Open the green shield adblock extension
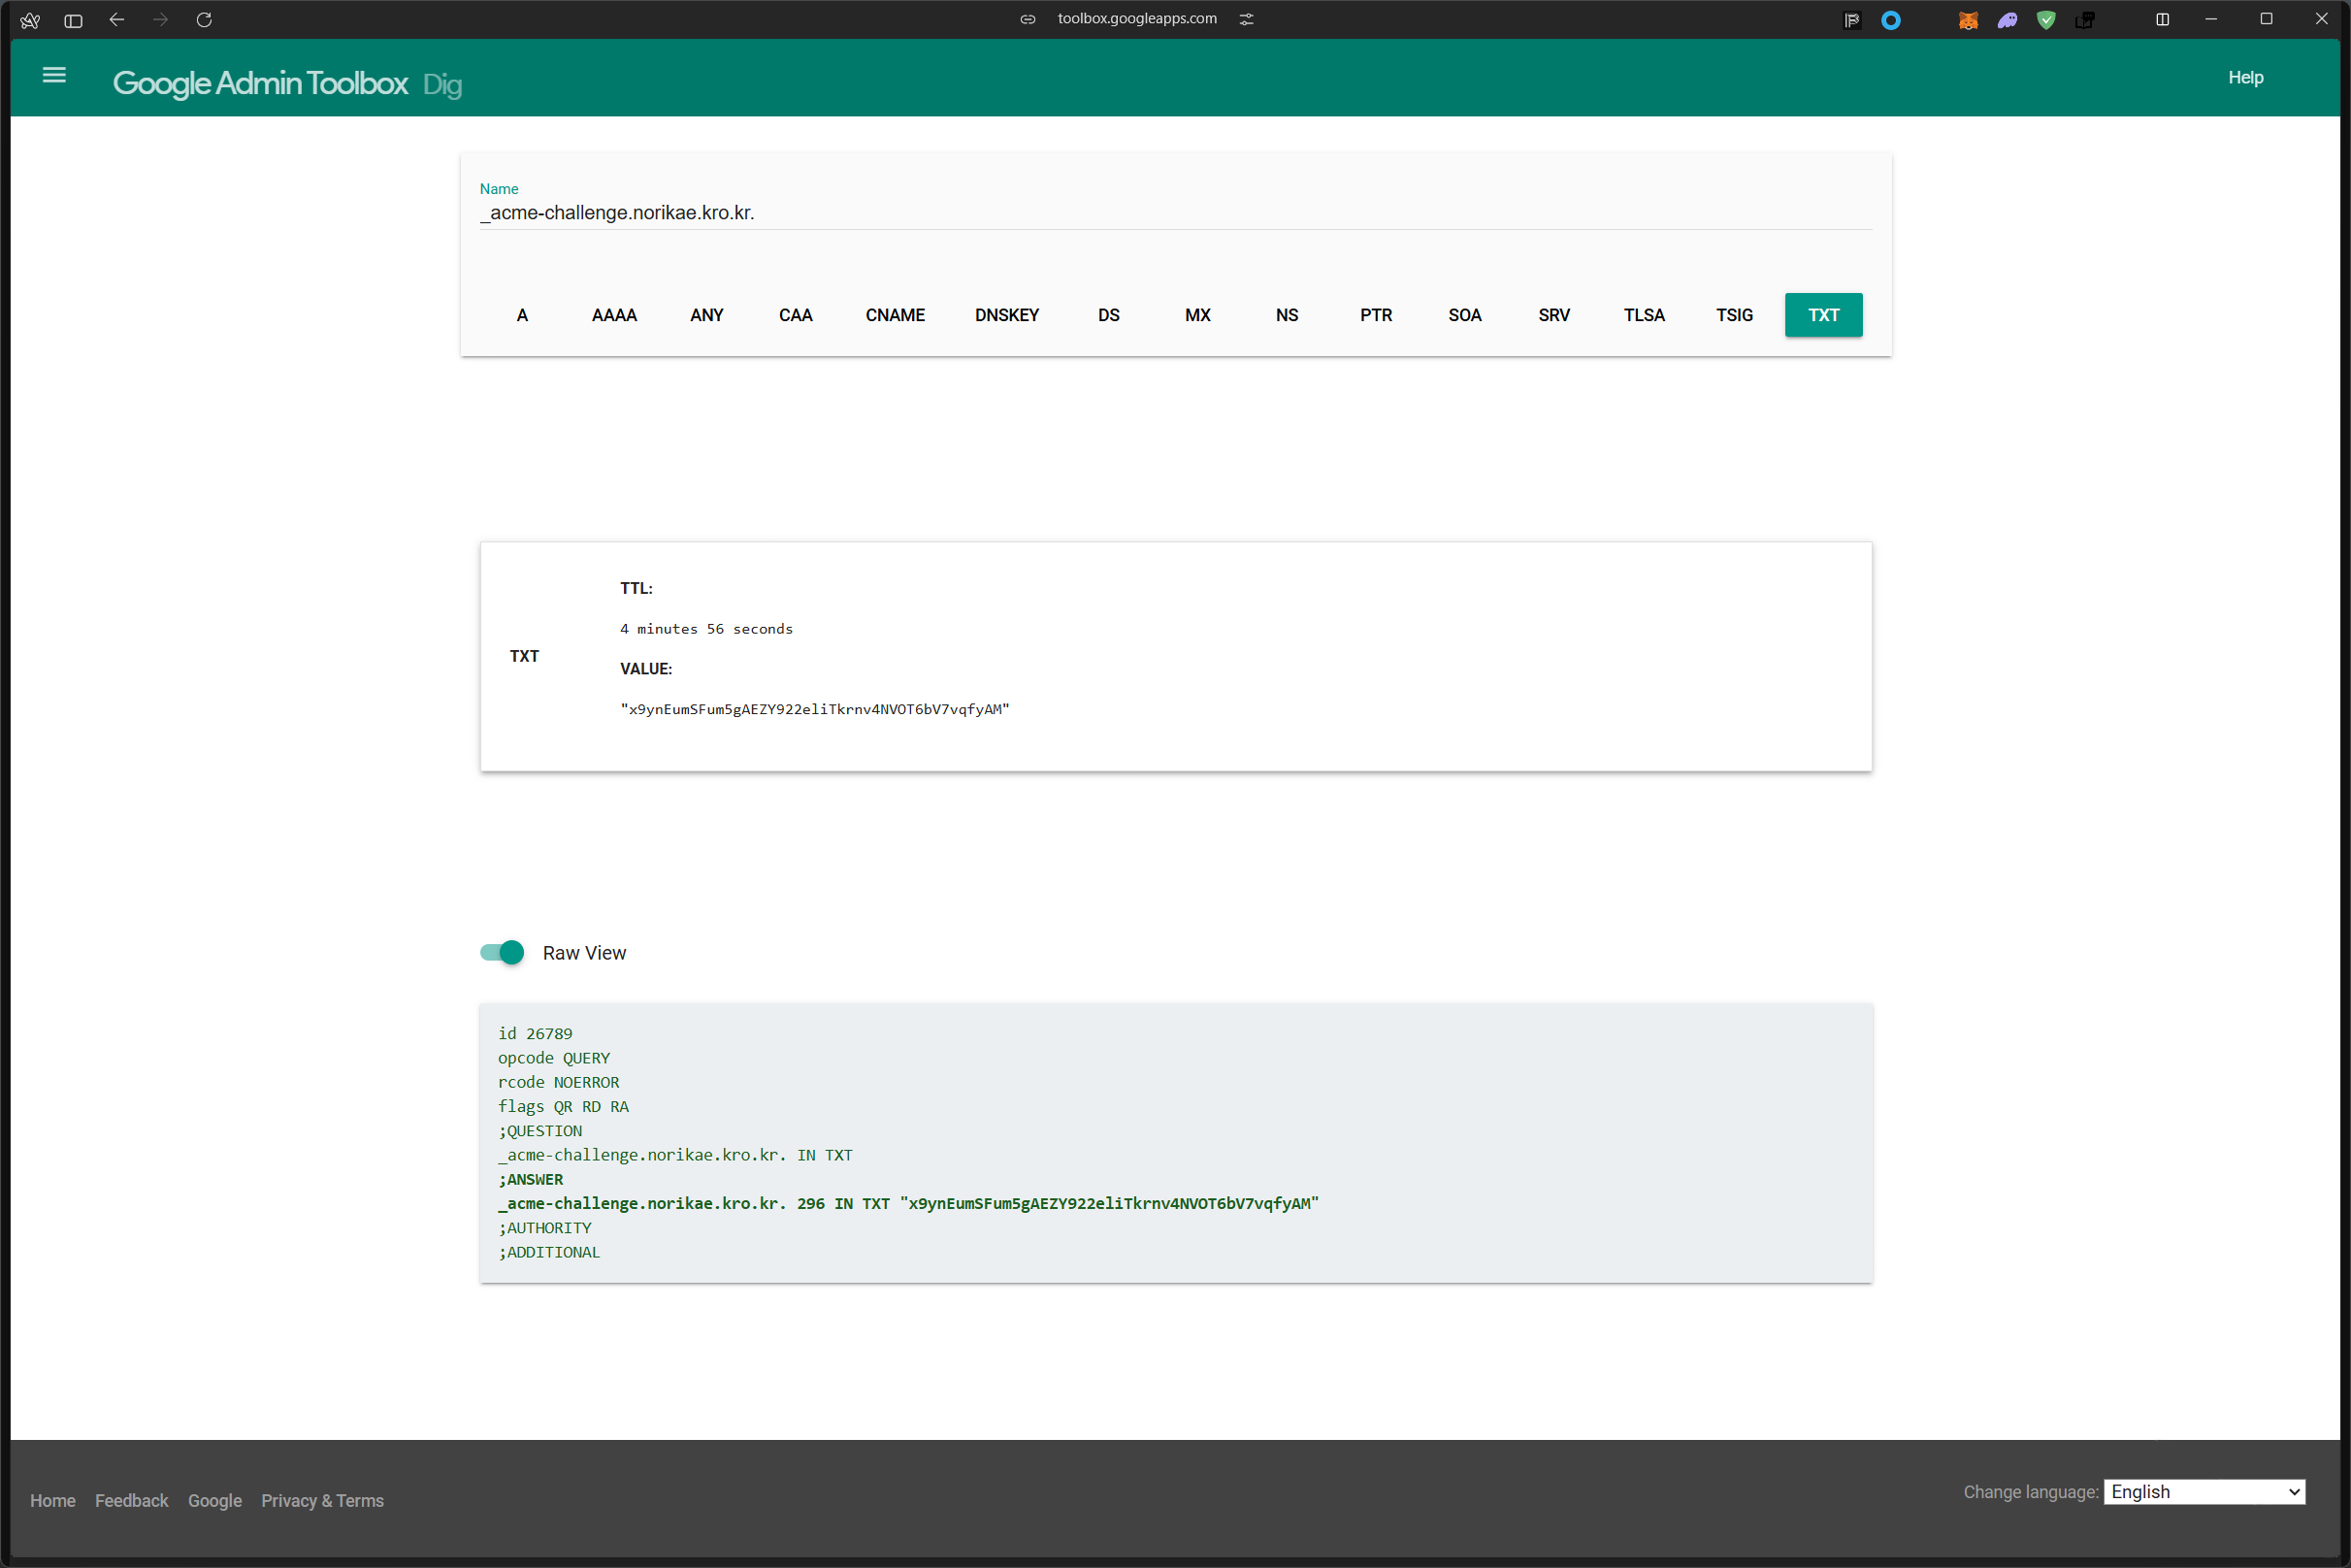The width and height of the screenshot is (2351, 1568). pos(2046,20)
